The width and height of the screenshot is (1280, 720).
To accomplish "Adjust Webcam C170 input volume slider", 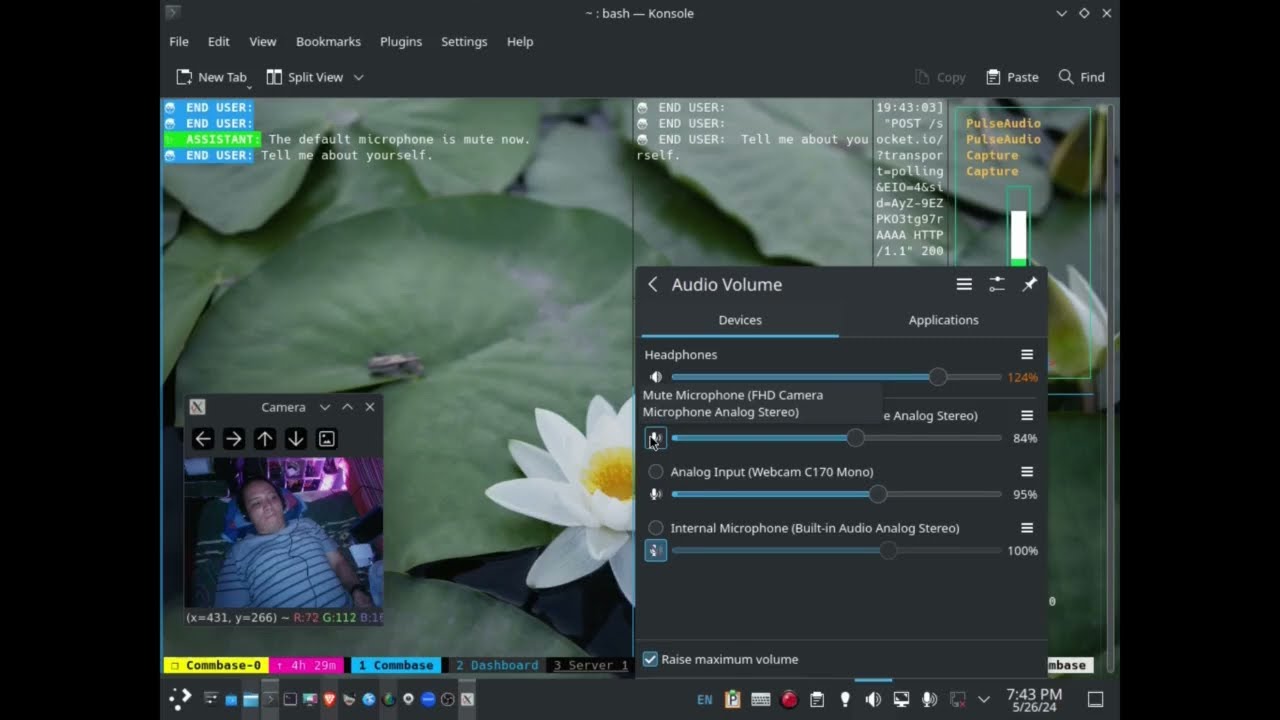I will pos(836,494).
